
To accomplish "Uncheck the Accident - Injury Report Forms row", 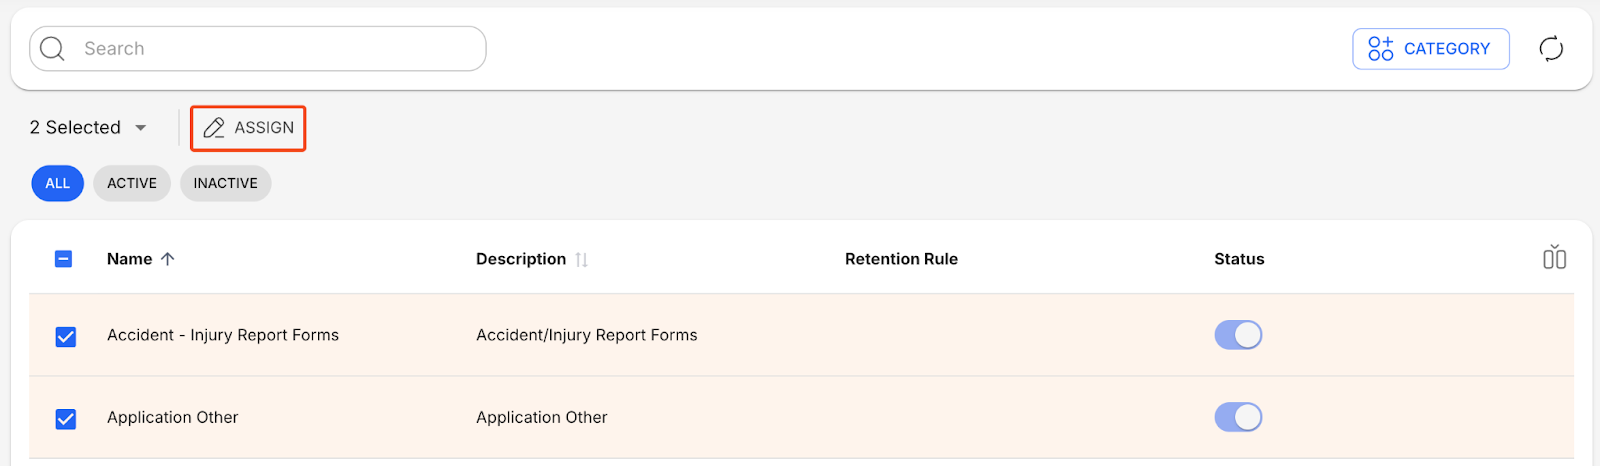I will click(66, 337).
